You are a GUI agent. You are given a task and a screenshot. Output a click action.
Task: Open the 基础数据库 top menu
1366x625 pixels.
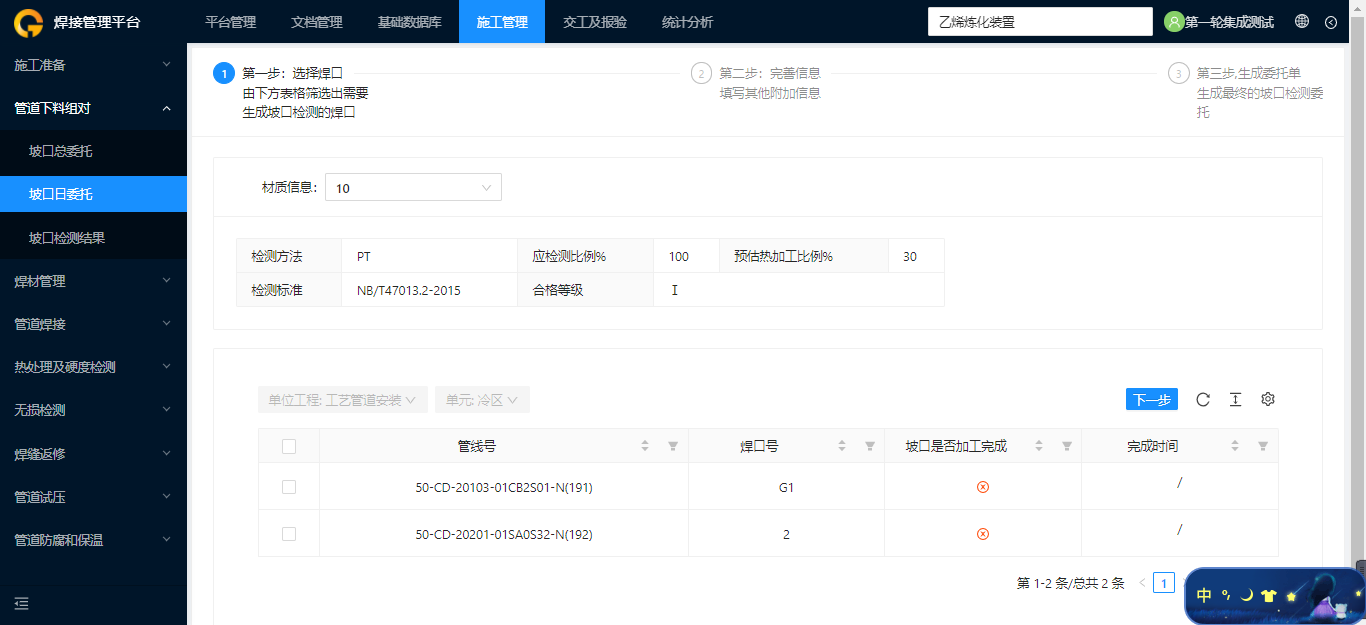tap(409, 22)
